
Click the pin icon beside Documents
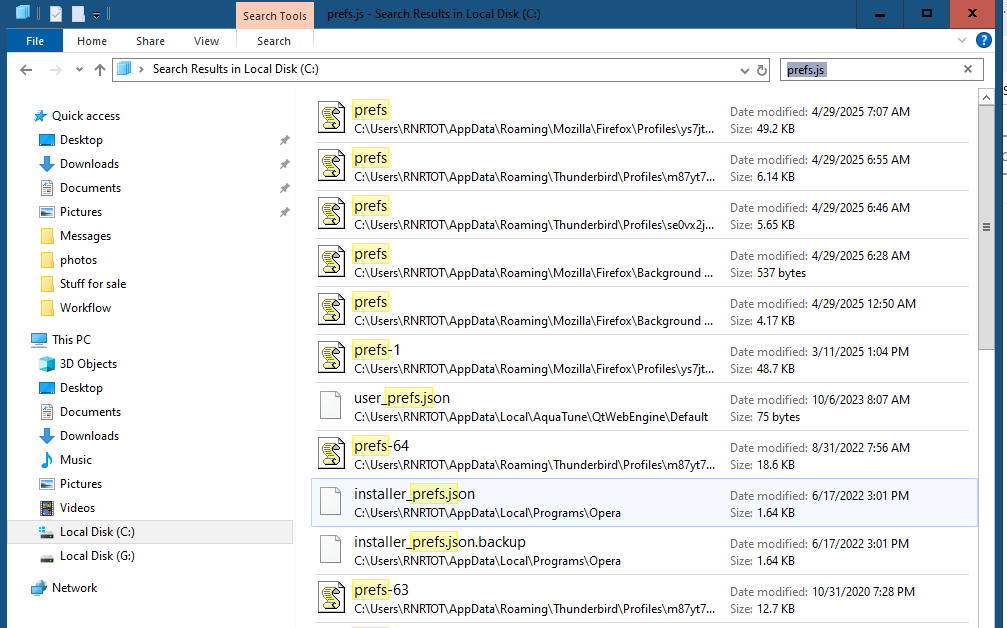(285, 188)
